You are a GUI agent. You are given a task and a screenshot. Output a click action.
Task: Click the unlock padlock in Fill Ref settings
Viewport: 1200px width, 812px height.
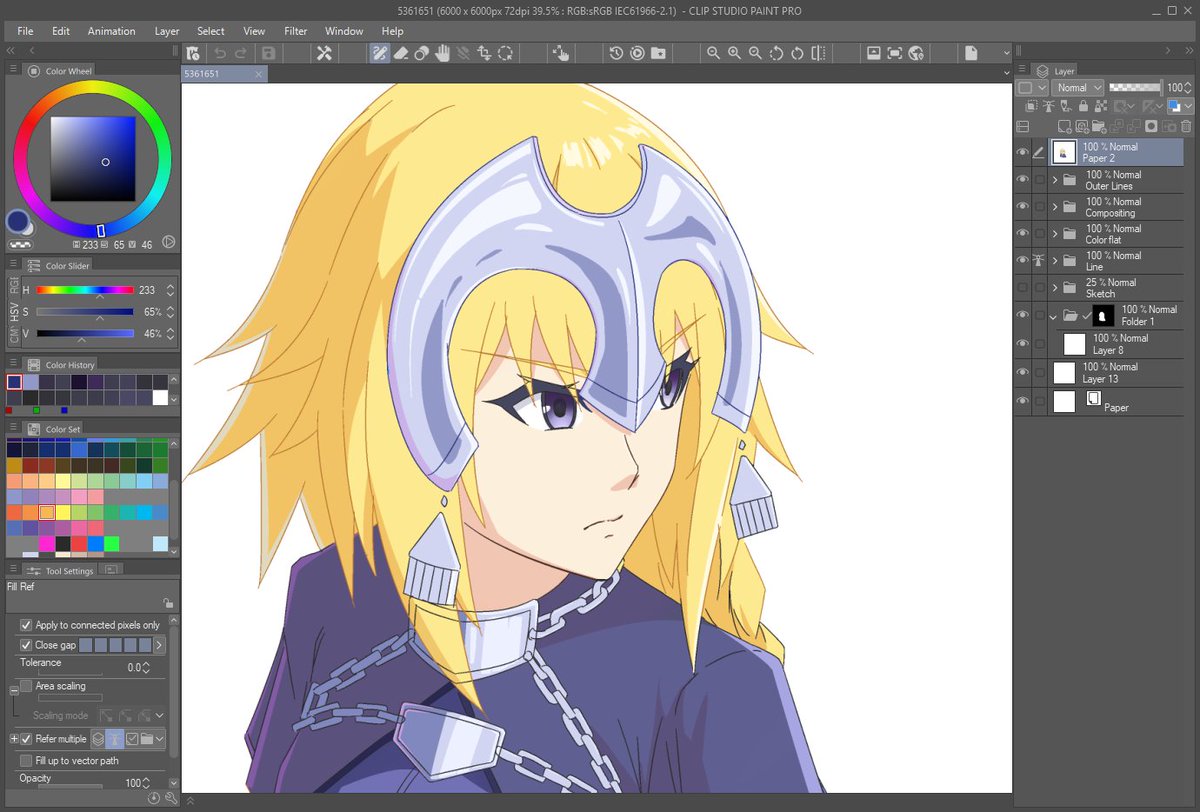point(167,603)
